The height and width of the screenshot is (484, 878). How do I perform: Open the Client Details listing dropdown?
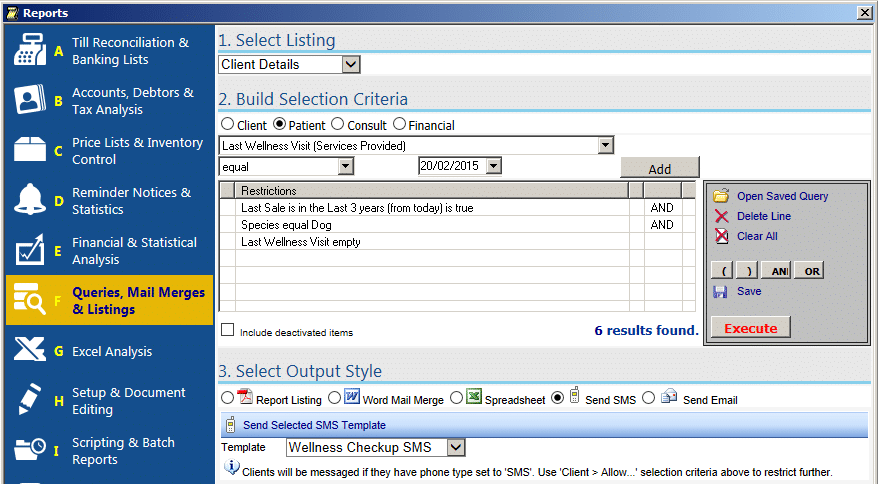pyautogui.click(x=351, y=64)
